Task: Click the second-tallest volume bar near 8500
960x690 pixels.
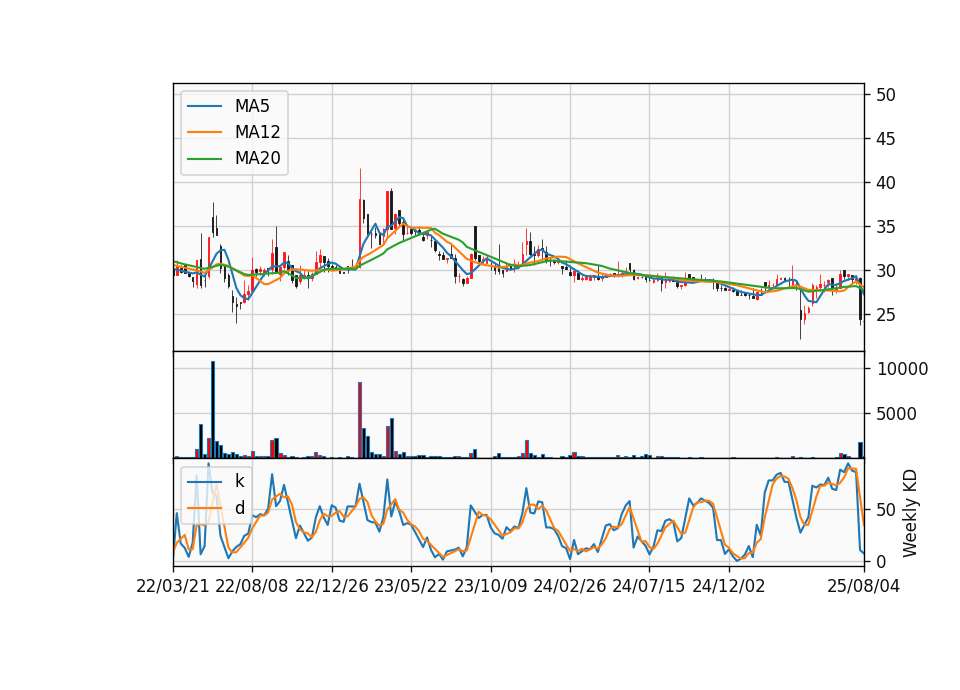Action: pos(360,420)
